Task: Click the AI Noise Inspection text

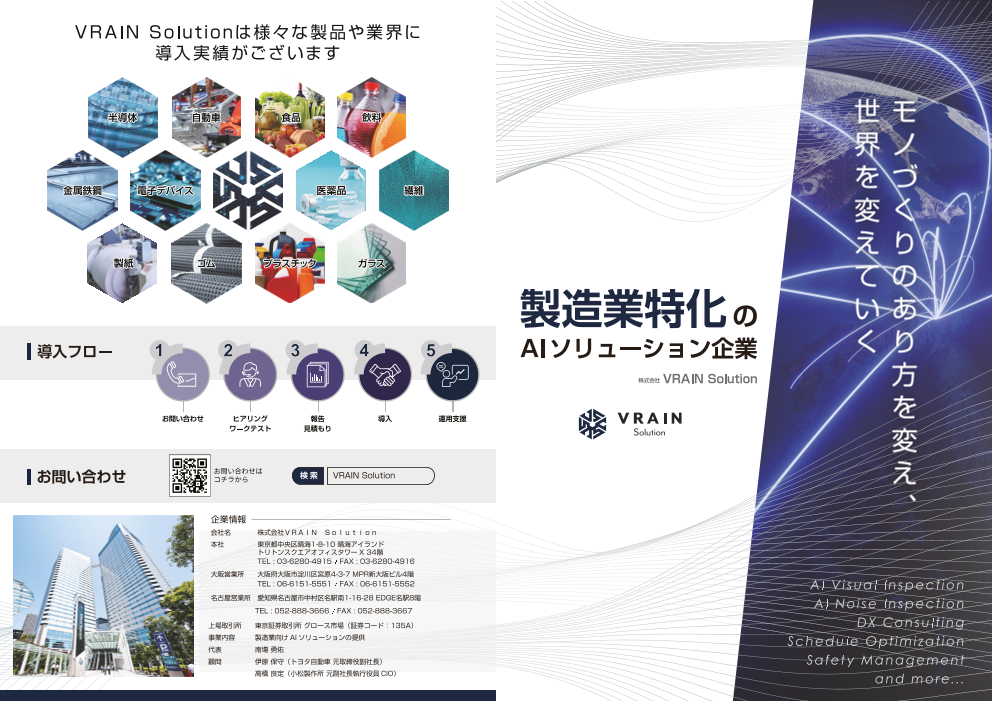Action: [x=889, y=604]
